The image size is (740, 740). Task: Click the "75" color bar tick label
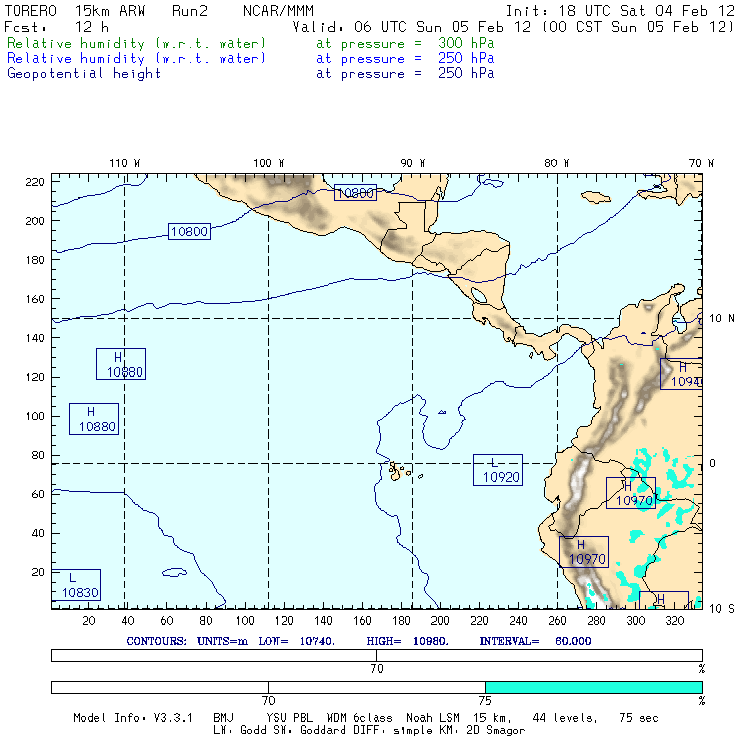tap(485, 701)
